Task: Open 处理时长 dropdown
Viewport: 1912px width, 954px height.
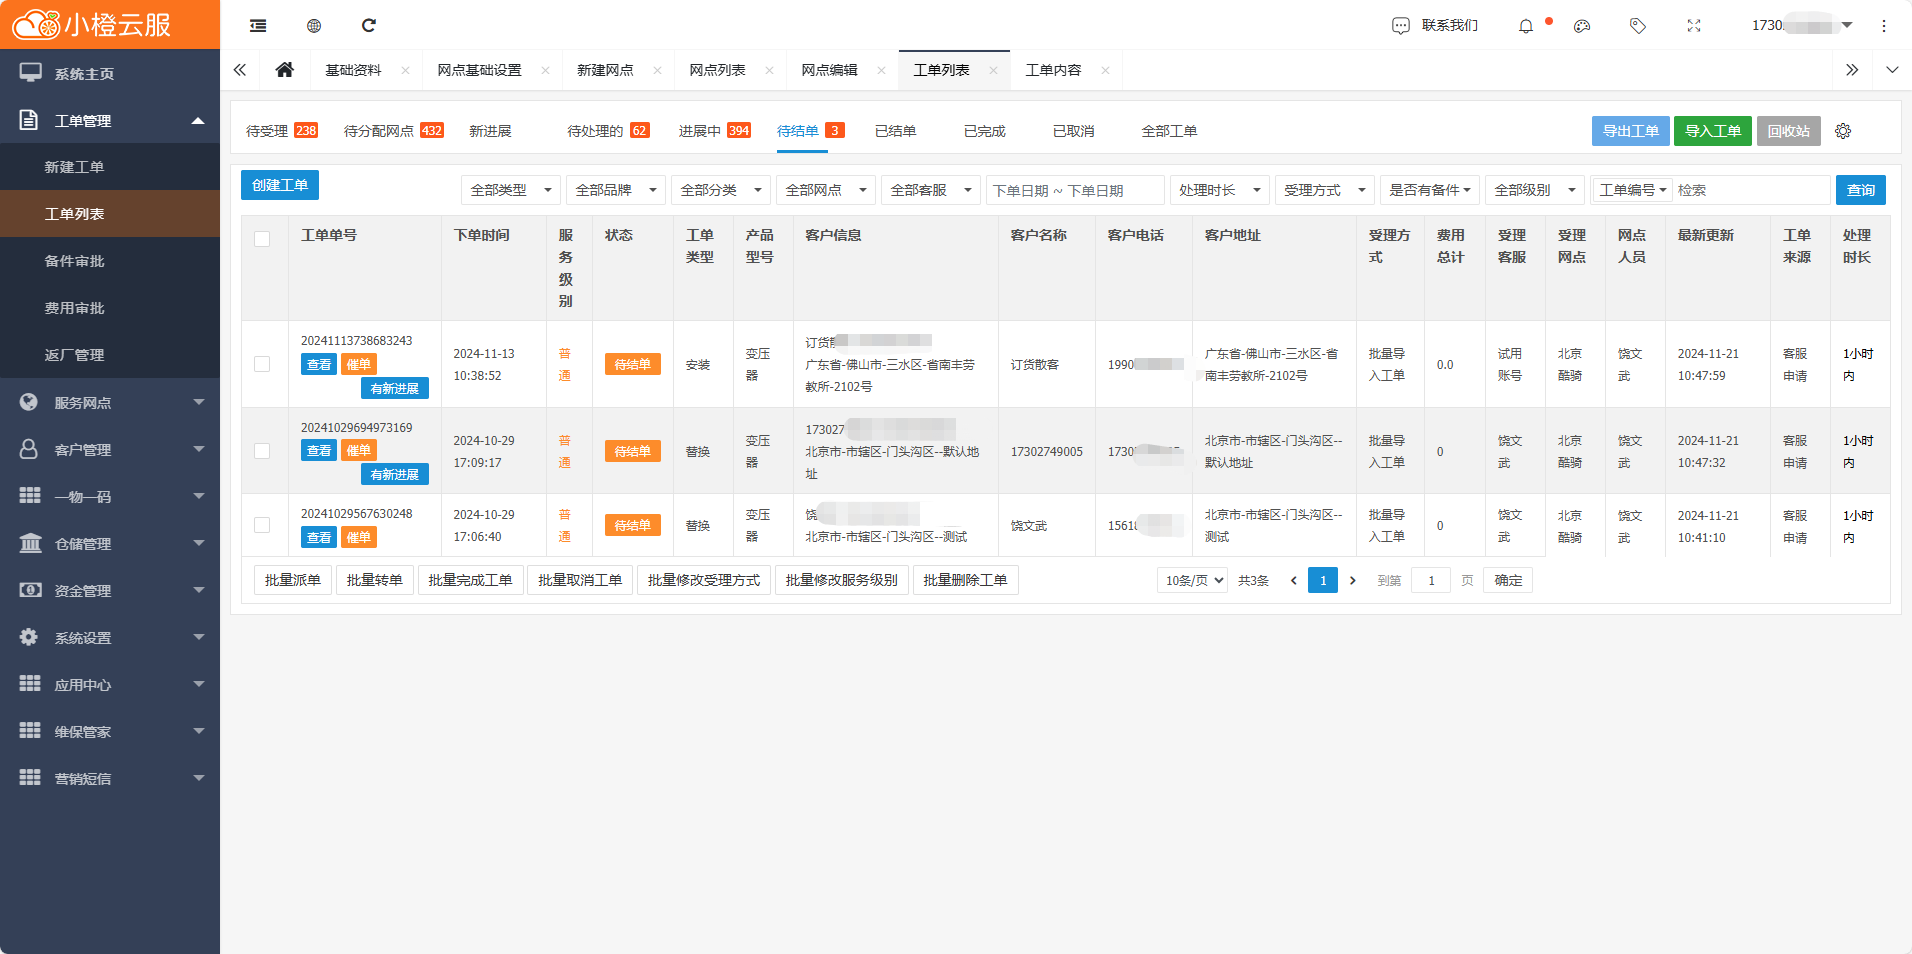Action: pyautogui.click(x=1220, y=190)
